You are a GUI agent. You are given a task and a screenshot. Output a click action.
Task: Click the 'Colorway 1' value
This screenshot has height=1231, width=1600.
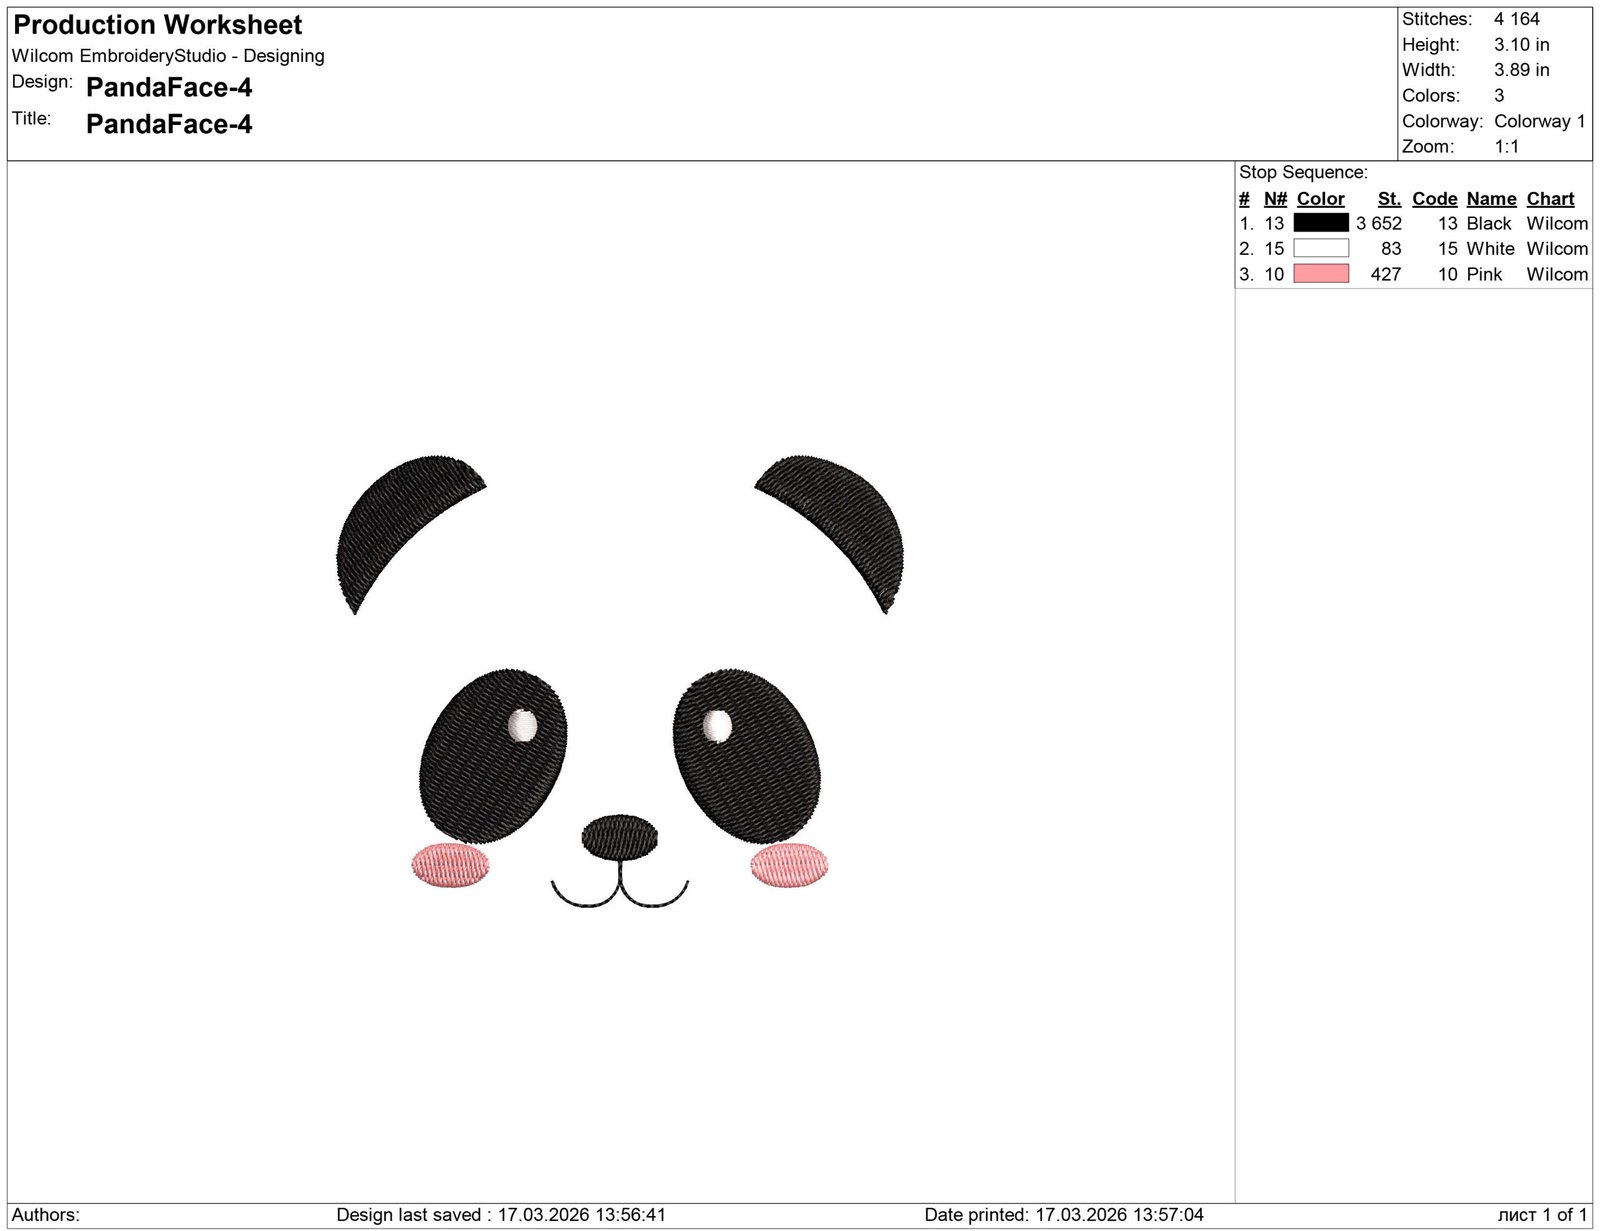pyautogui.click(x=1539, y=121)
